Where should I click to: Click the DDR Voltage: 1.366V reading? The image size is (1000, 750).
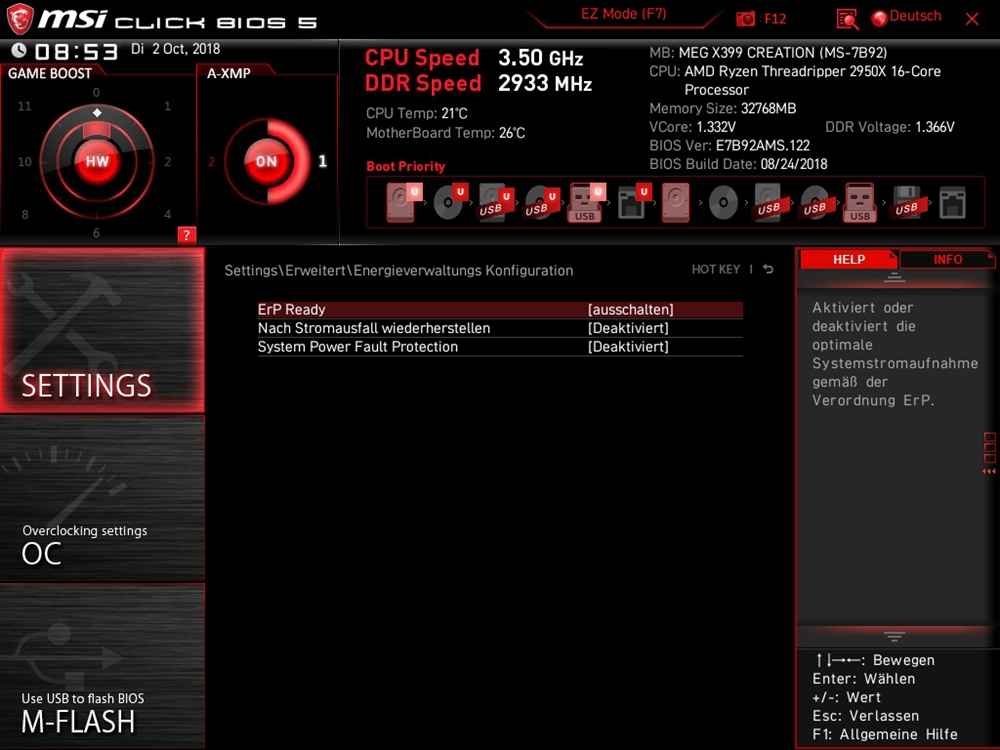pos(890,127)
